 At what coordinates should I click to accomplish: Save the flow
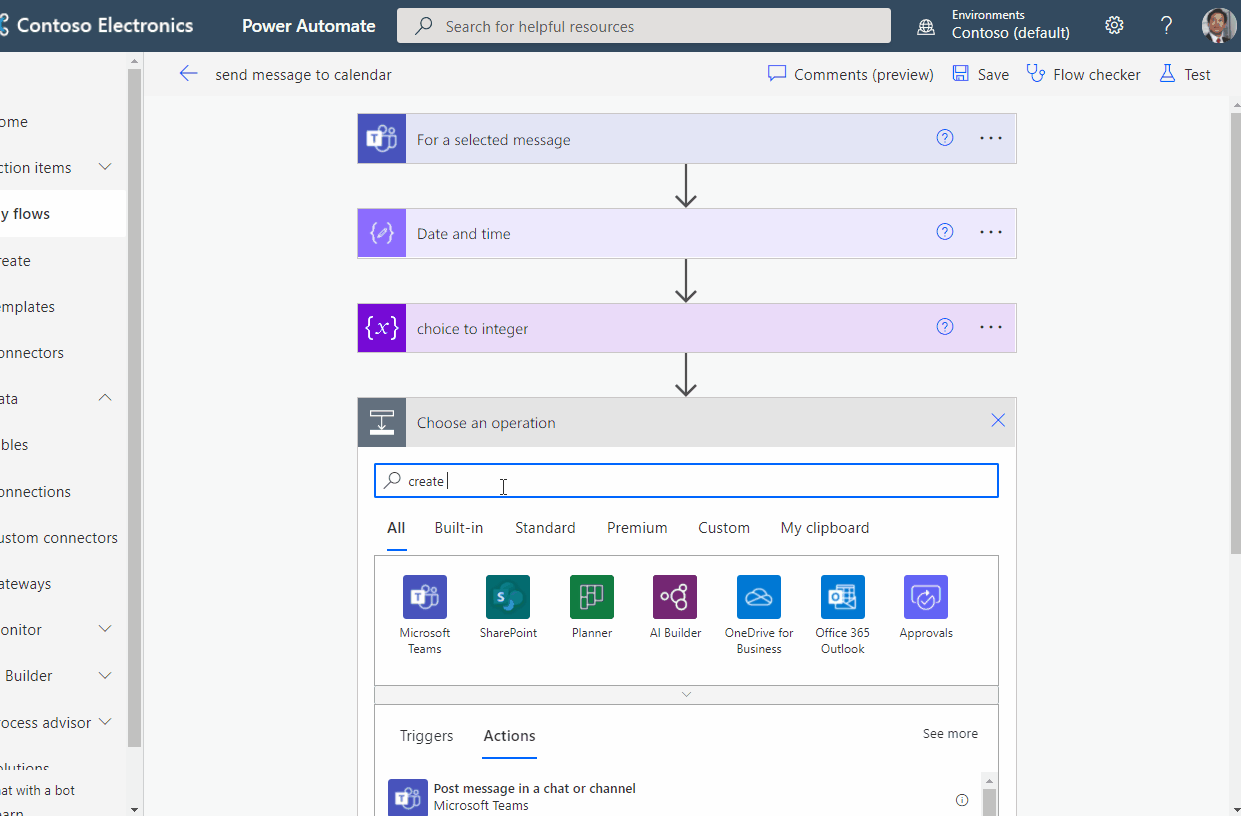980,74
